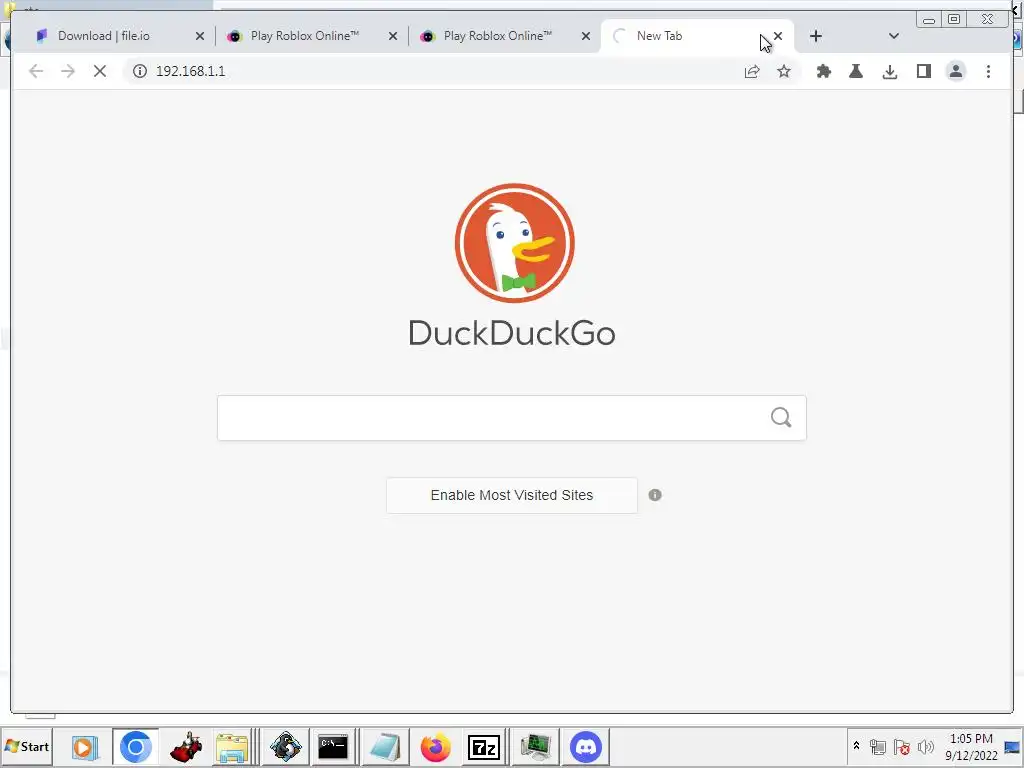The height and width of the screenshot is (768, 1024).
Task: Click the Show Desktop tray icon
Action: coord(1013,747)
